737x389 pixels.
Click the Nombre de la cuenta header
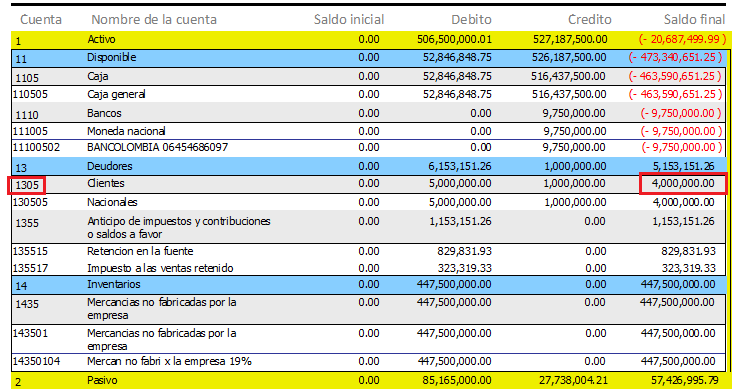154,20
